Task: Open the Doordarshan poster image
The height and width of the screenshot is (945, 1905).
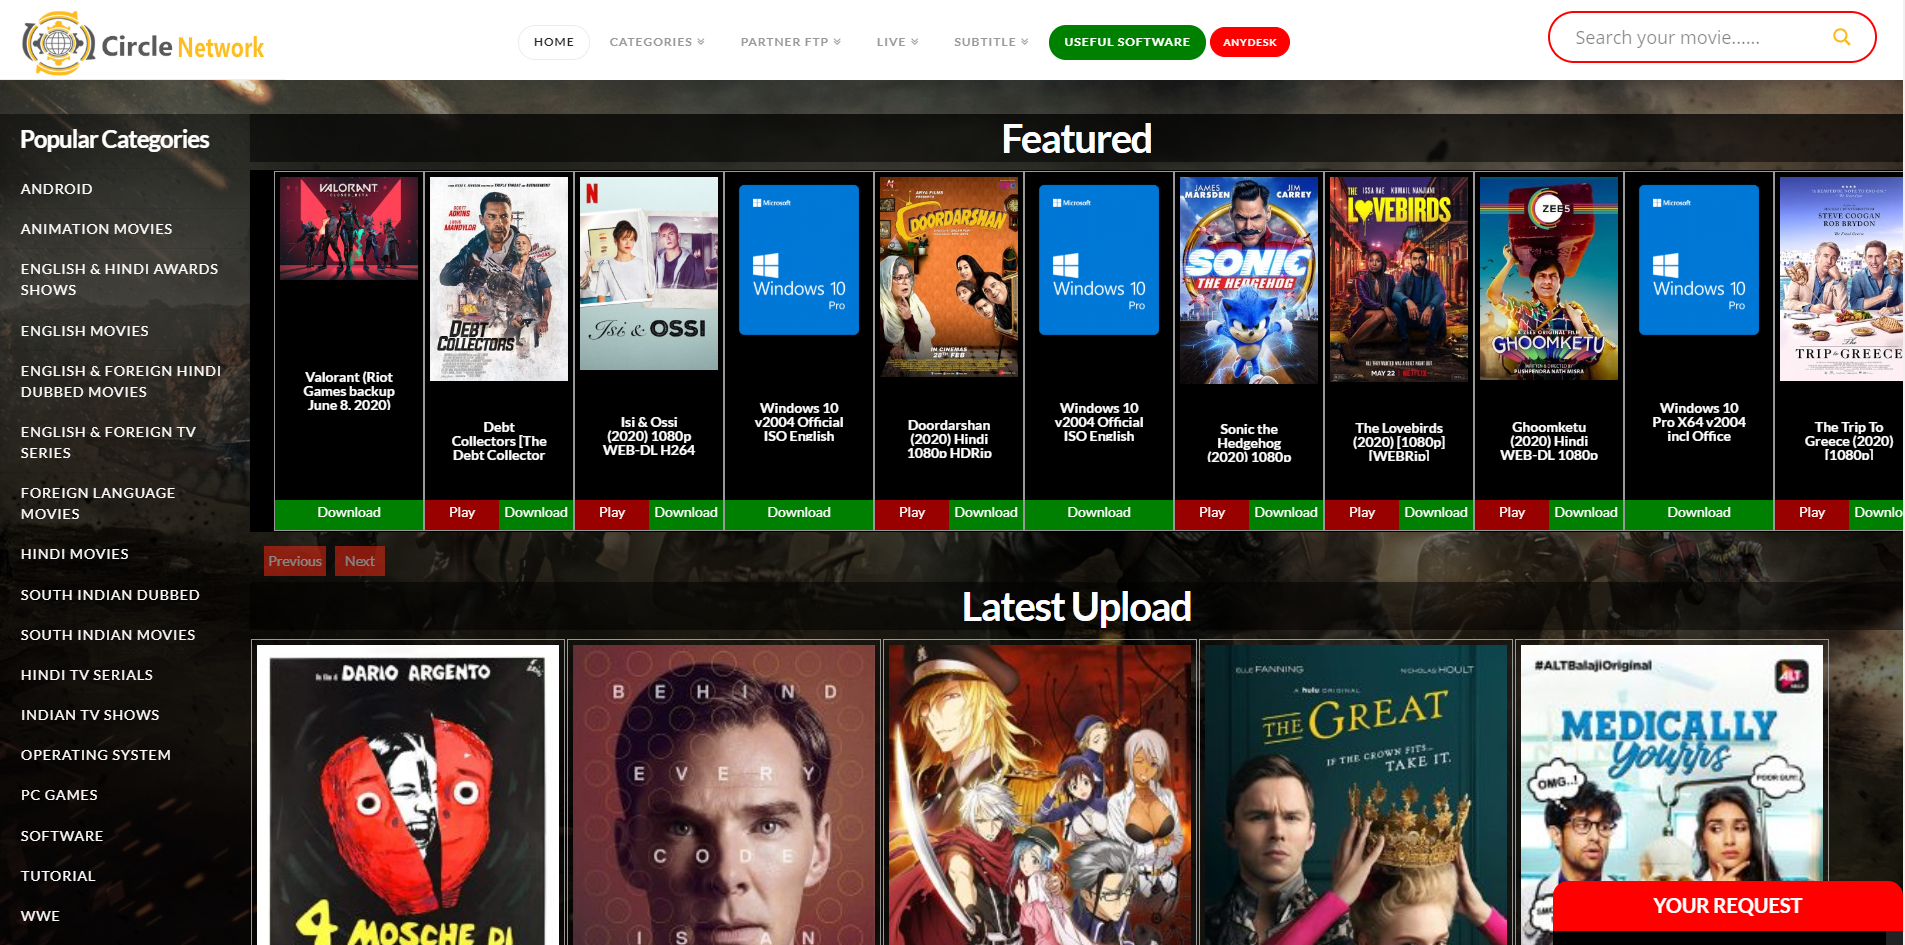Action: tap(949, 277)
